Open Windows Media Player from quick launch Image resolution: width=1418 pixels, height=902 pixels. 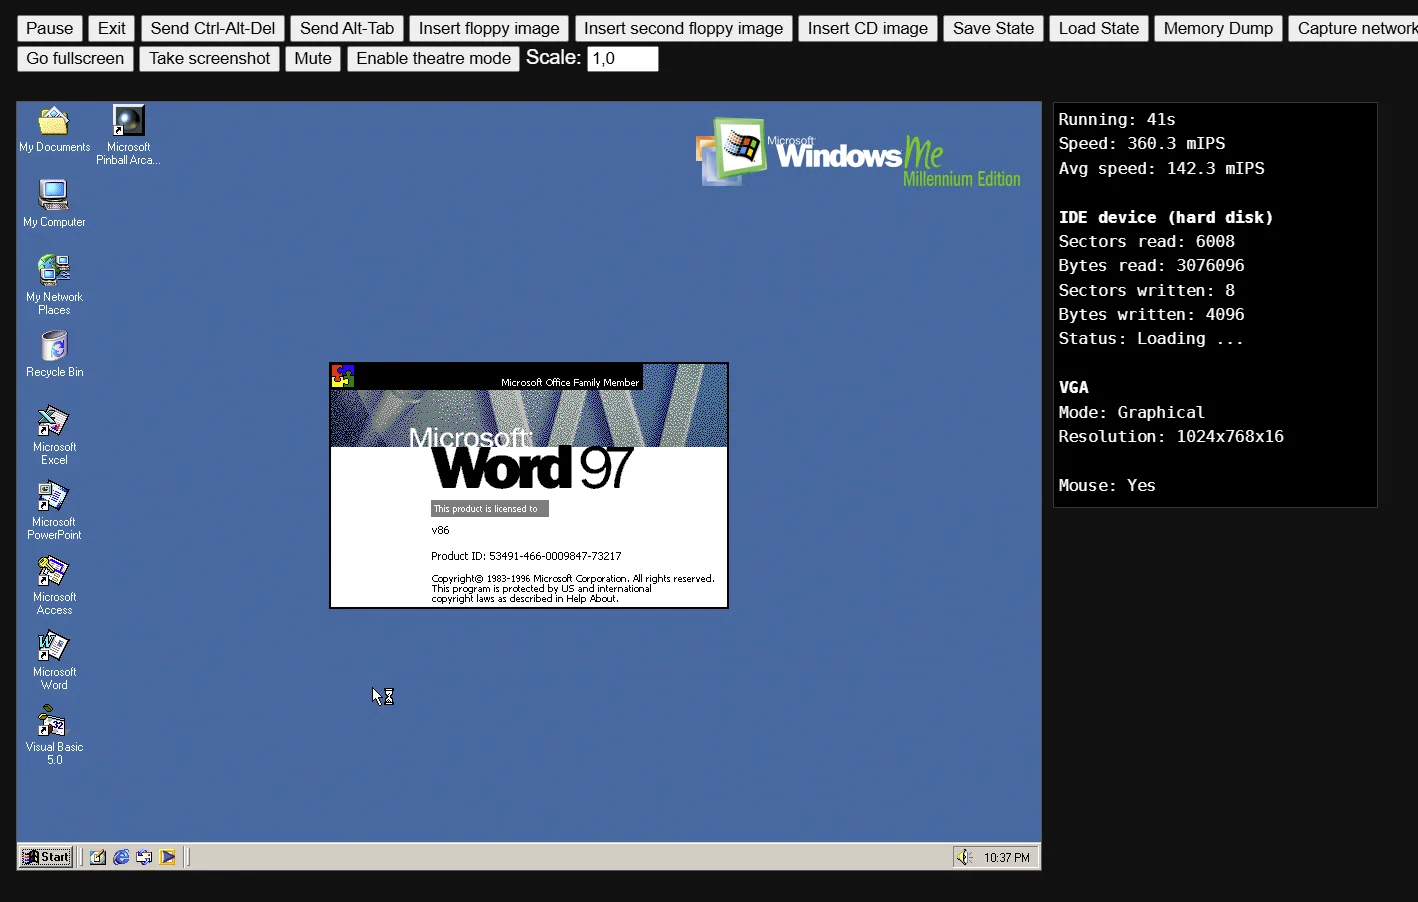[x=167, y=857]
